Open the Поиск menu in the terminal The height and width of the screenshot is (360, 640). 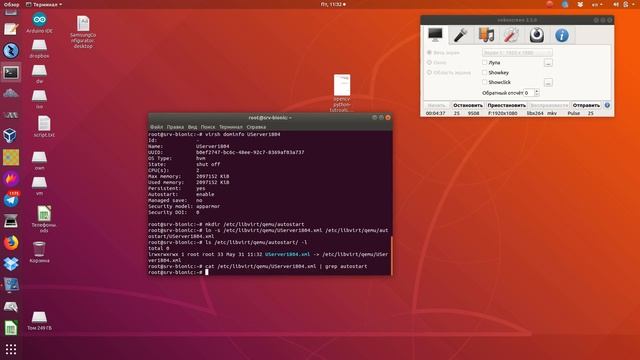(x=208, y=127)
